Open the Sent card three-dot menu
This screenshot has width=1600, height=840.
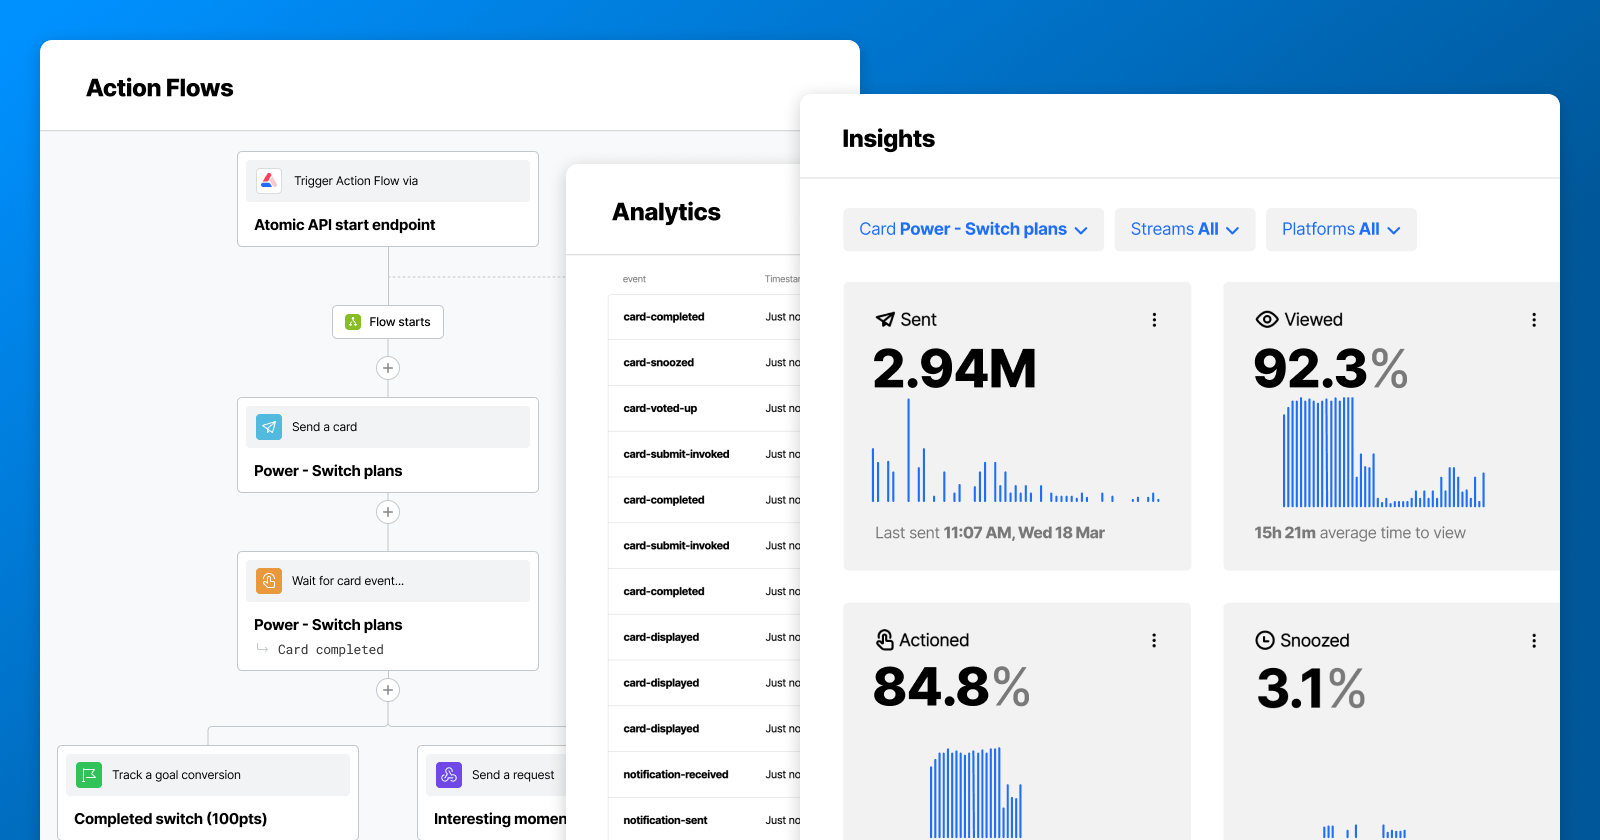pos(1154,320)
